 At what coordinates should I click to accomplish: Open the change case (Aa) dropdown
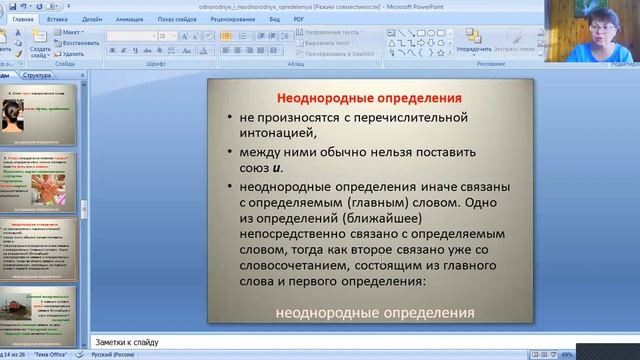[187, 51]
